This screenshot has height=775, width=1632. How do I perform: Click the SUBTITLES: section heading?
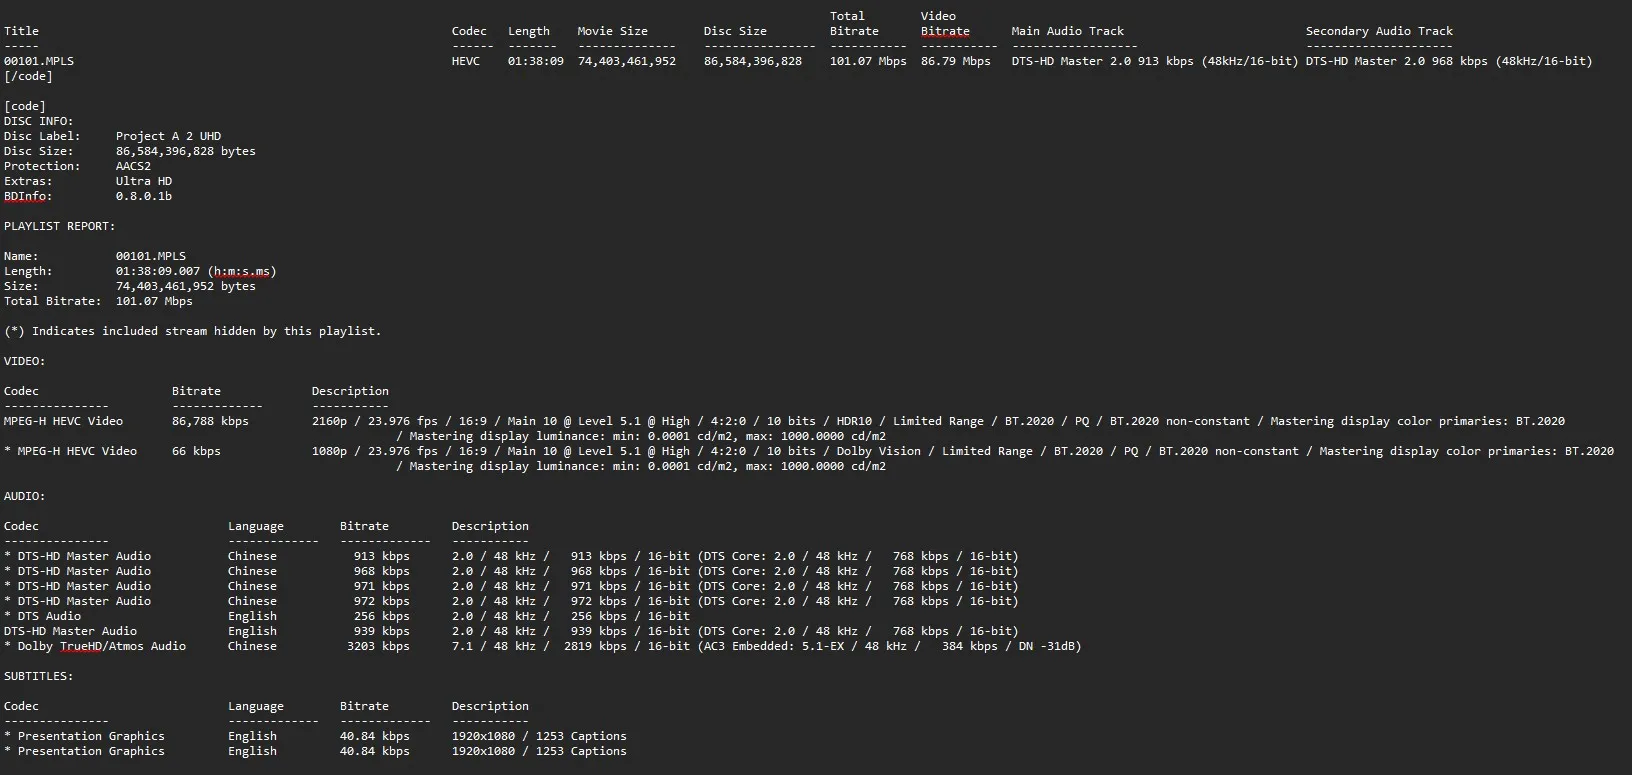click(38, 676)
